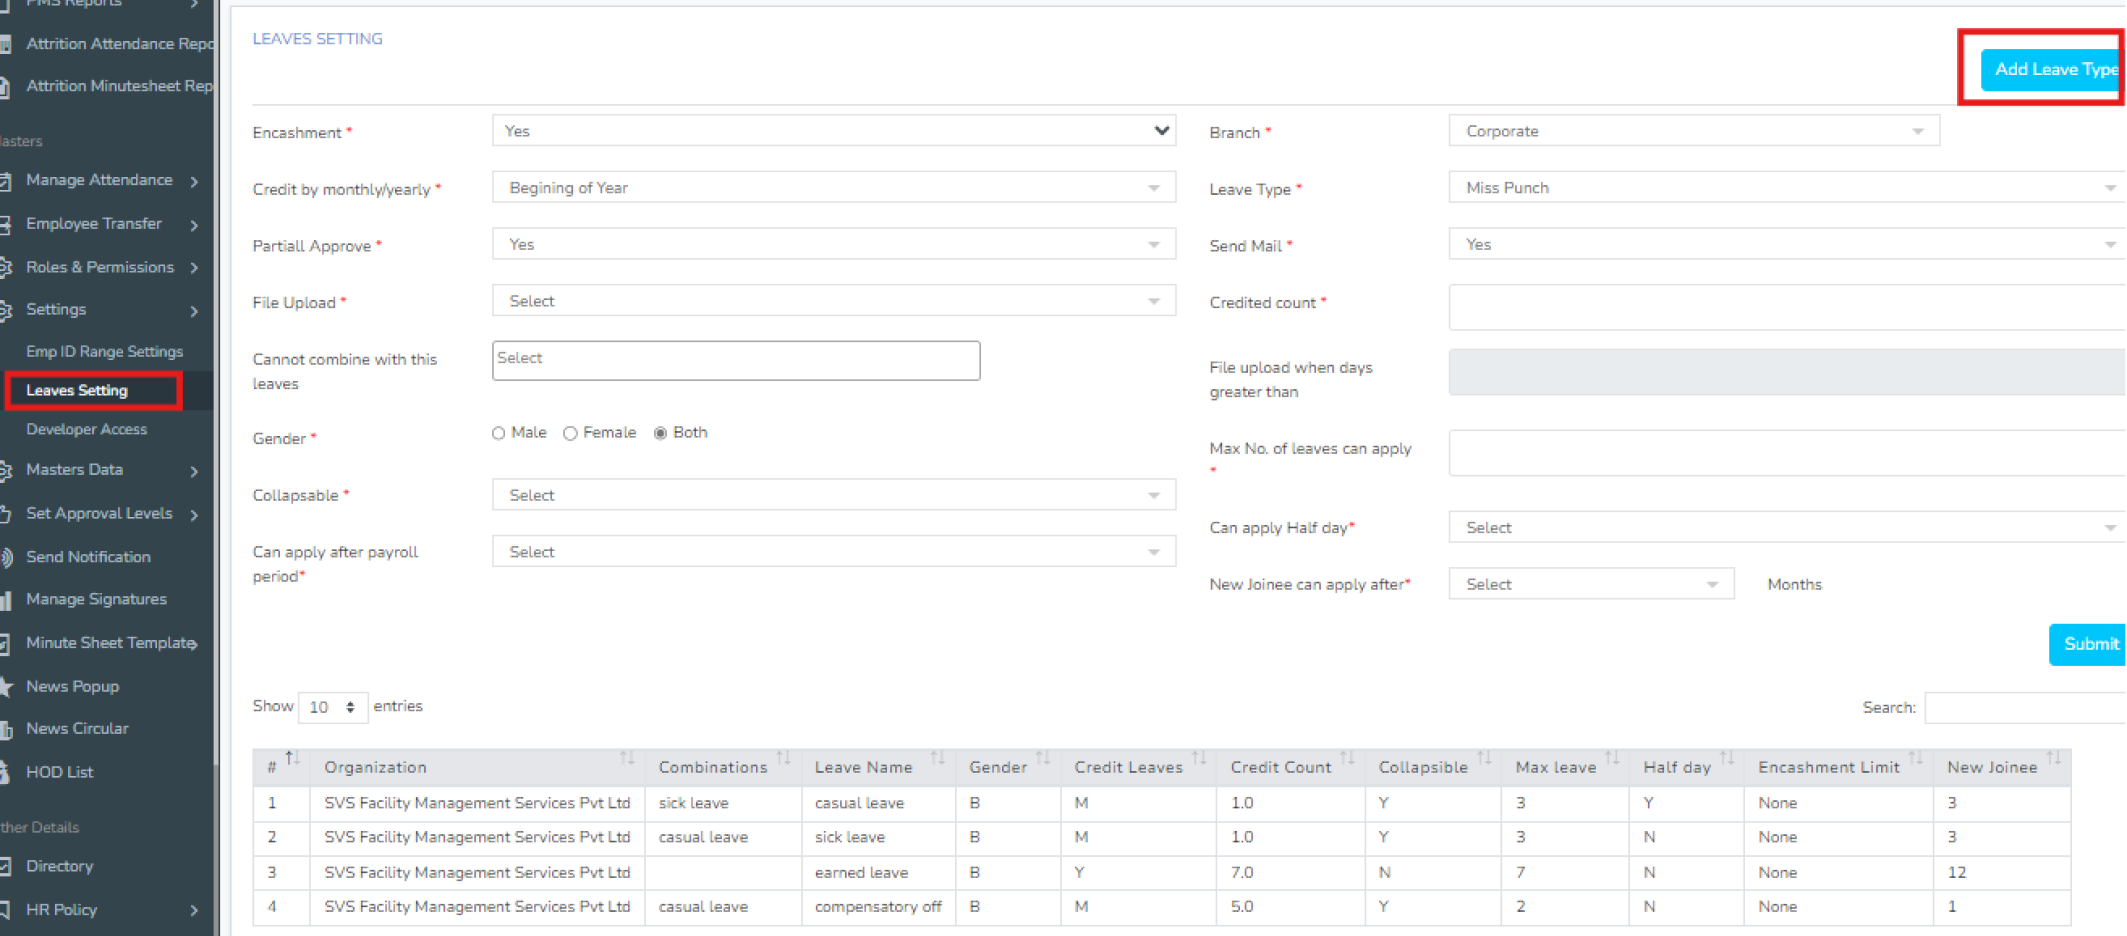The width and height of the screenshot is (2127, 936).
Task: Open the Partiall Approve dropdown
Action: point(833,245)
